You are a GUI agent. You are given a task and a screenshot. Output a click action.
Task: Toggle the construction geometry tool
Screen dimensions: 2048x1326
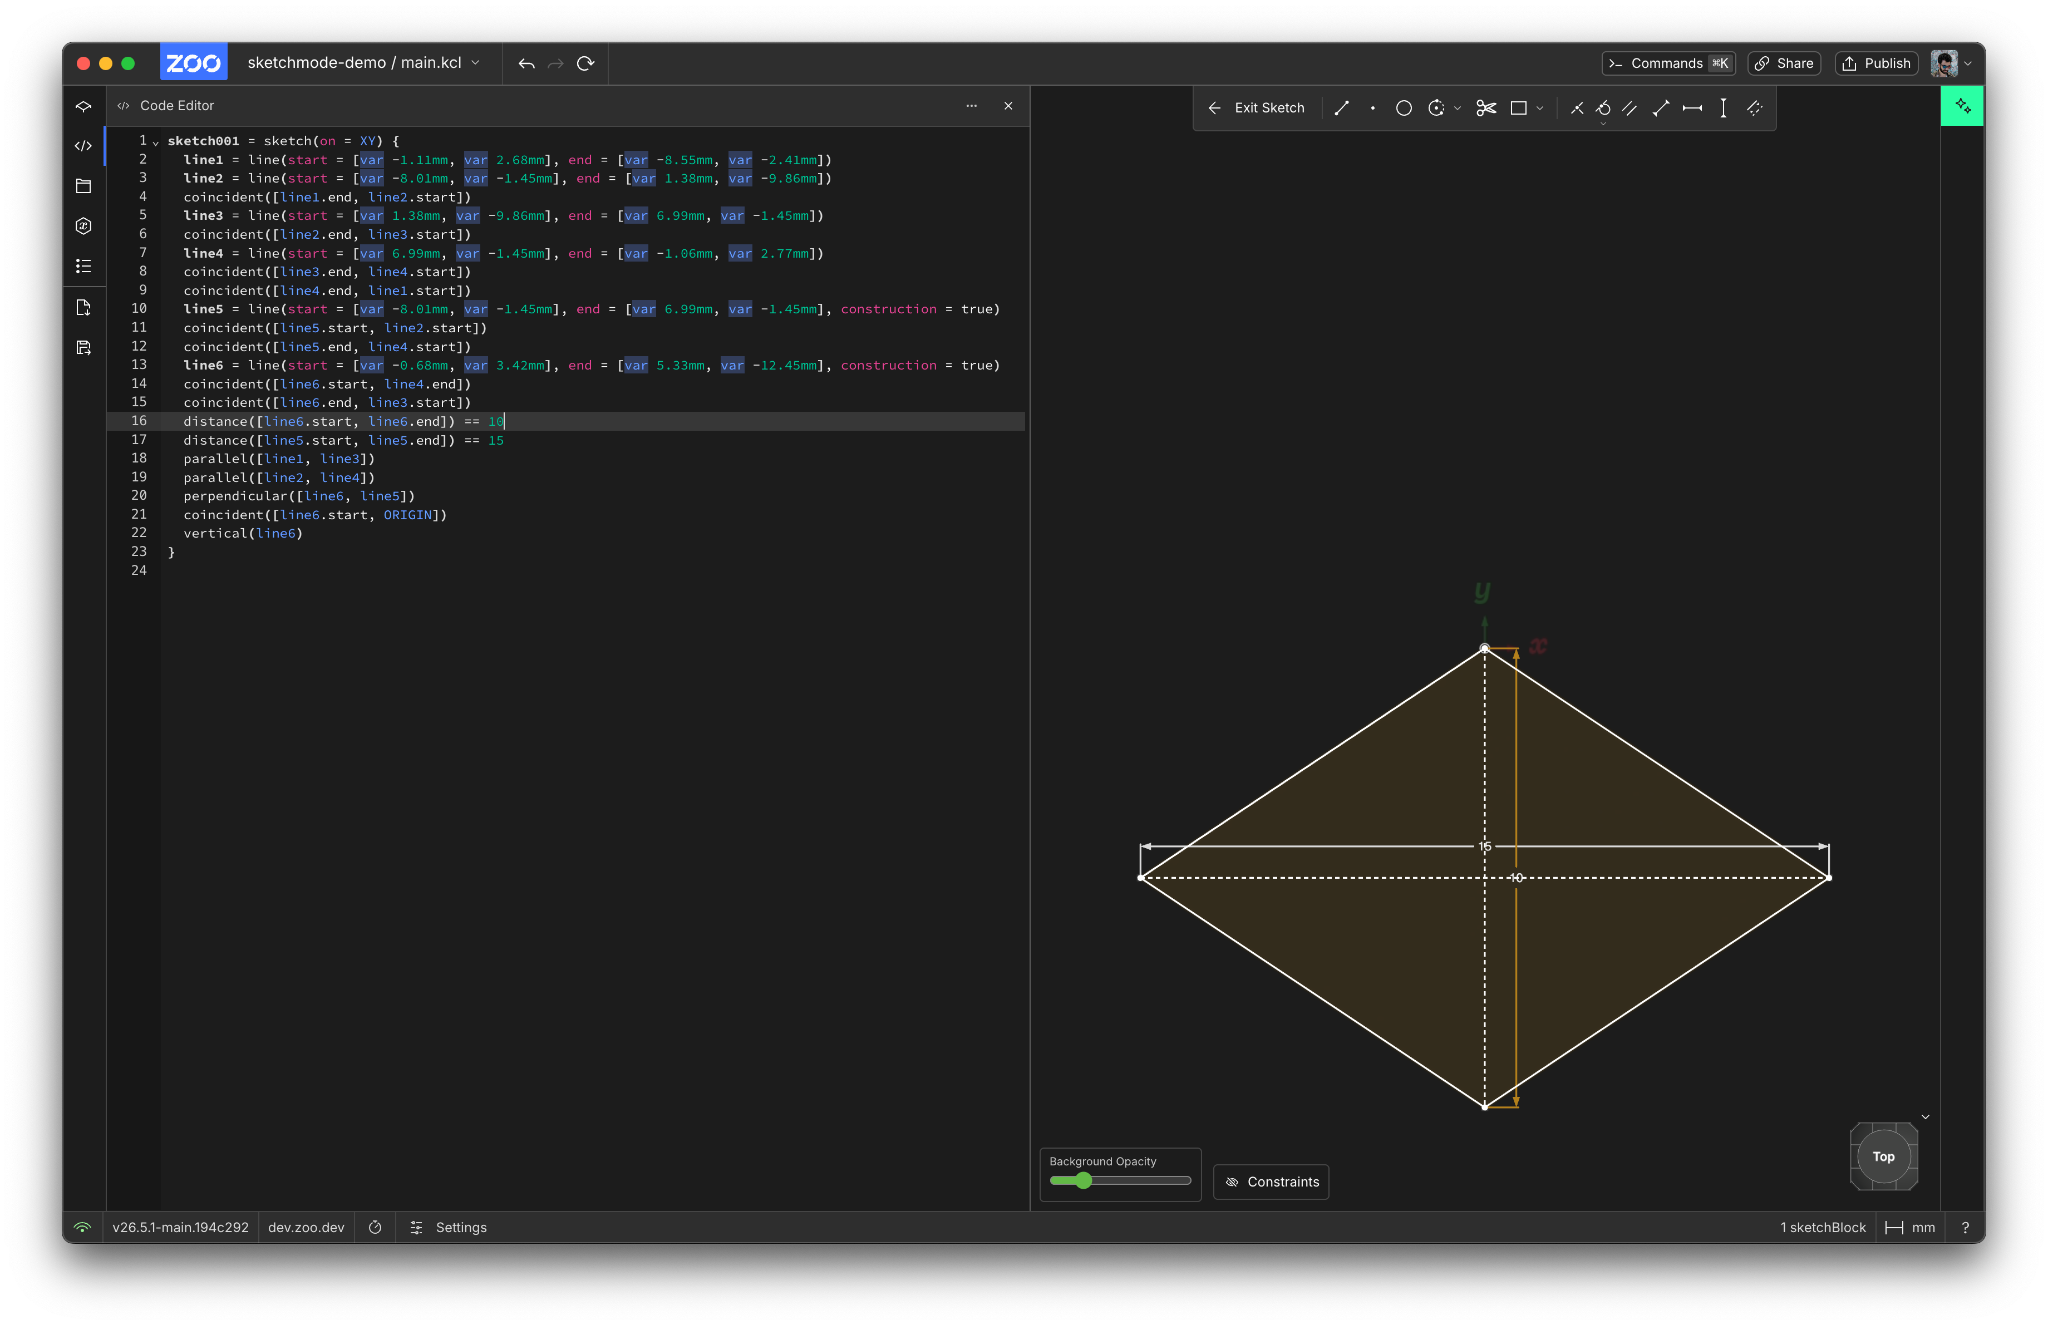click(1754, 108)
